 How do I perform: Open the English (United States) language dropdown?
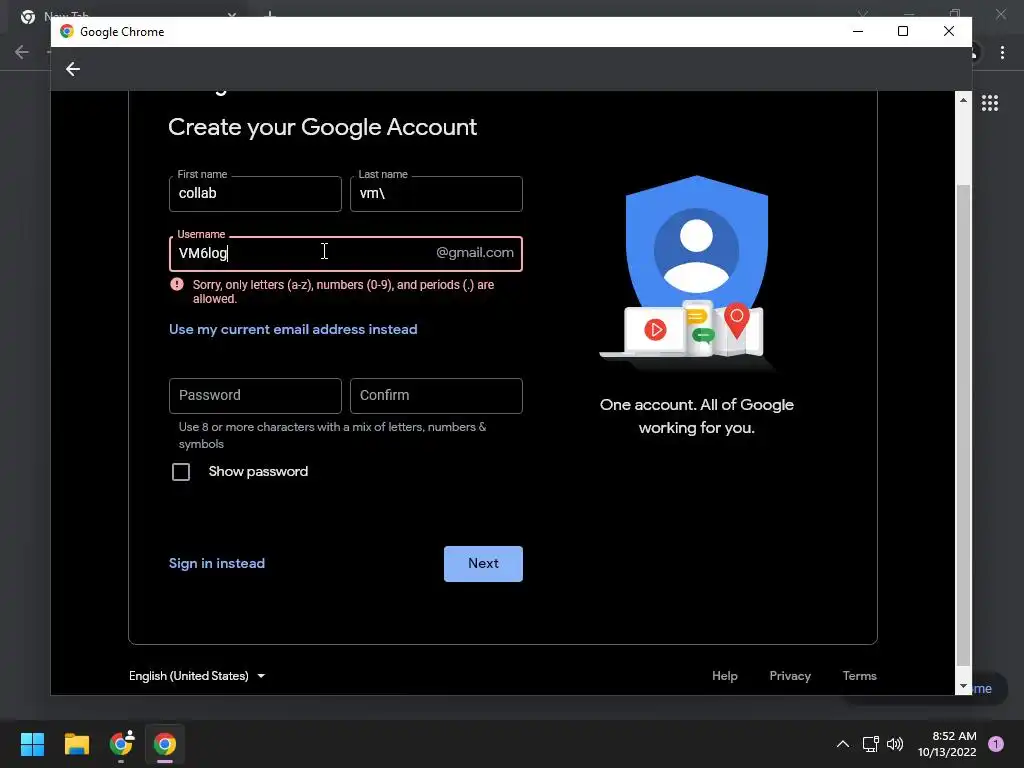(197, 676)
